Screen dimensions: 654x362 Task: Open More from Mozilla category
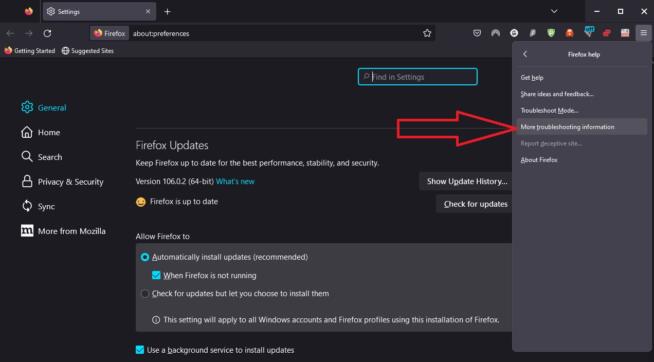pyautogui.click(x=63, y=231)
